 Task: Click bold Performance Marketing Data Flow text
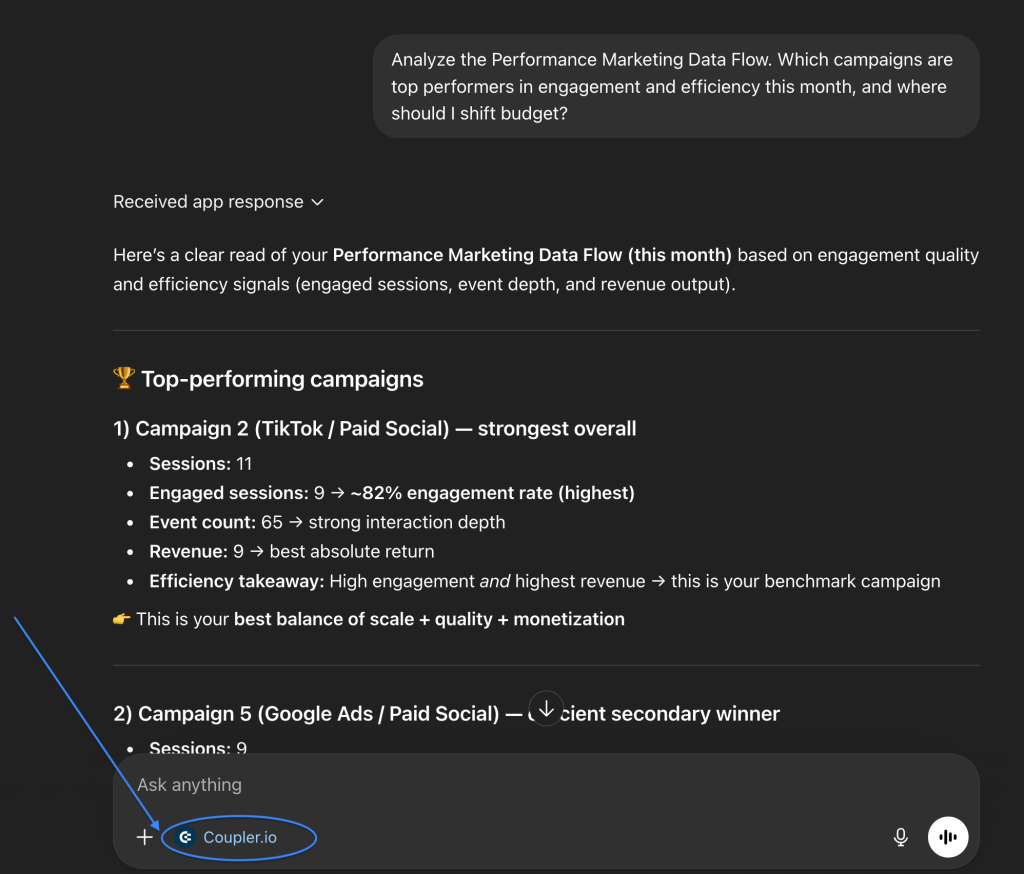pos(532,255)
